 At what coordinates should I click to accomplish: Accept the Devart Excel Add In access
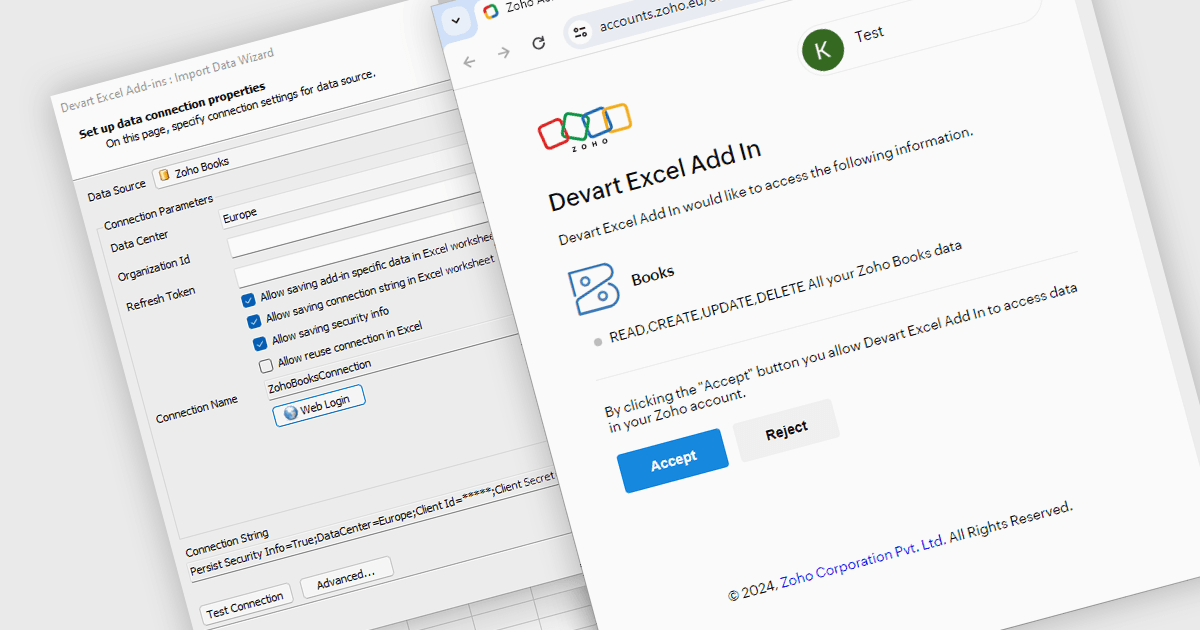pos(673,460)
